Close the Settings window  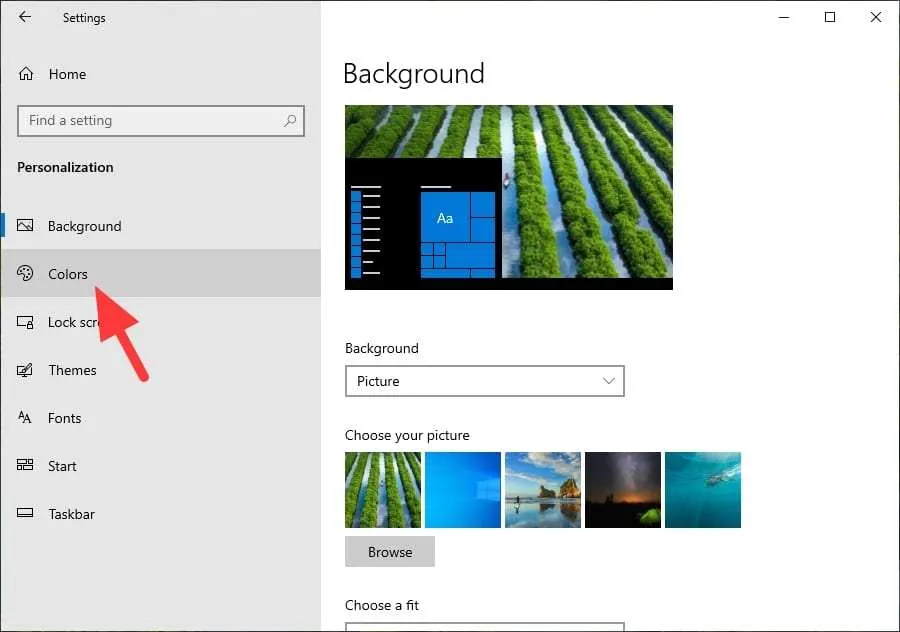tap(876, 17)
